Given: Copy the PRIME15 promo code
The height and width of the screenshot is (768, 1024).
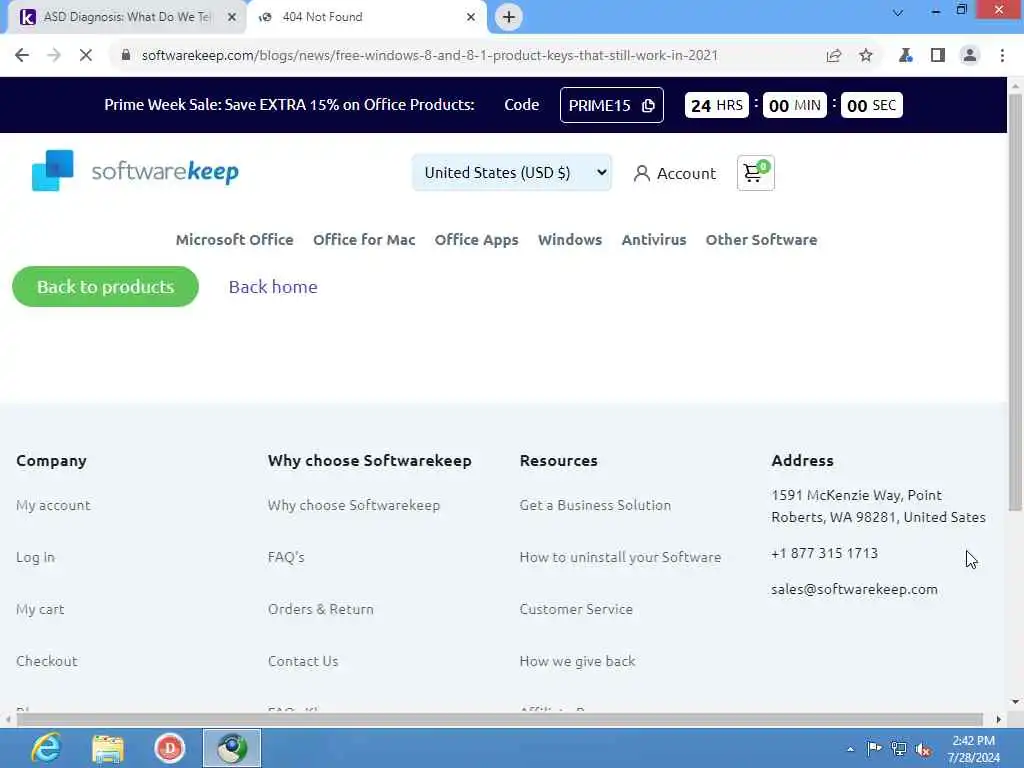Looking at the screenshot, I should 611,105.
